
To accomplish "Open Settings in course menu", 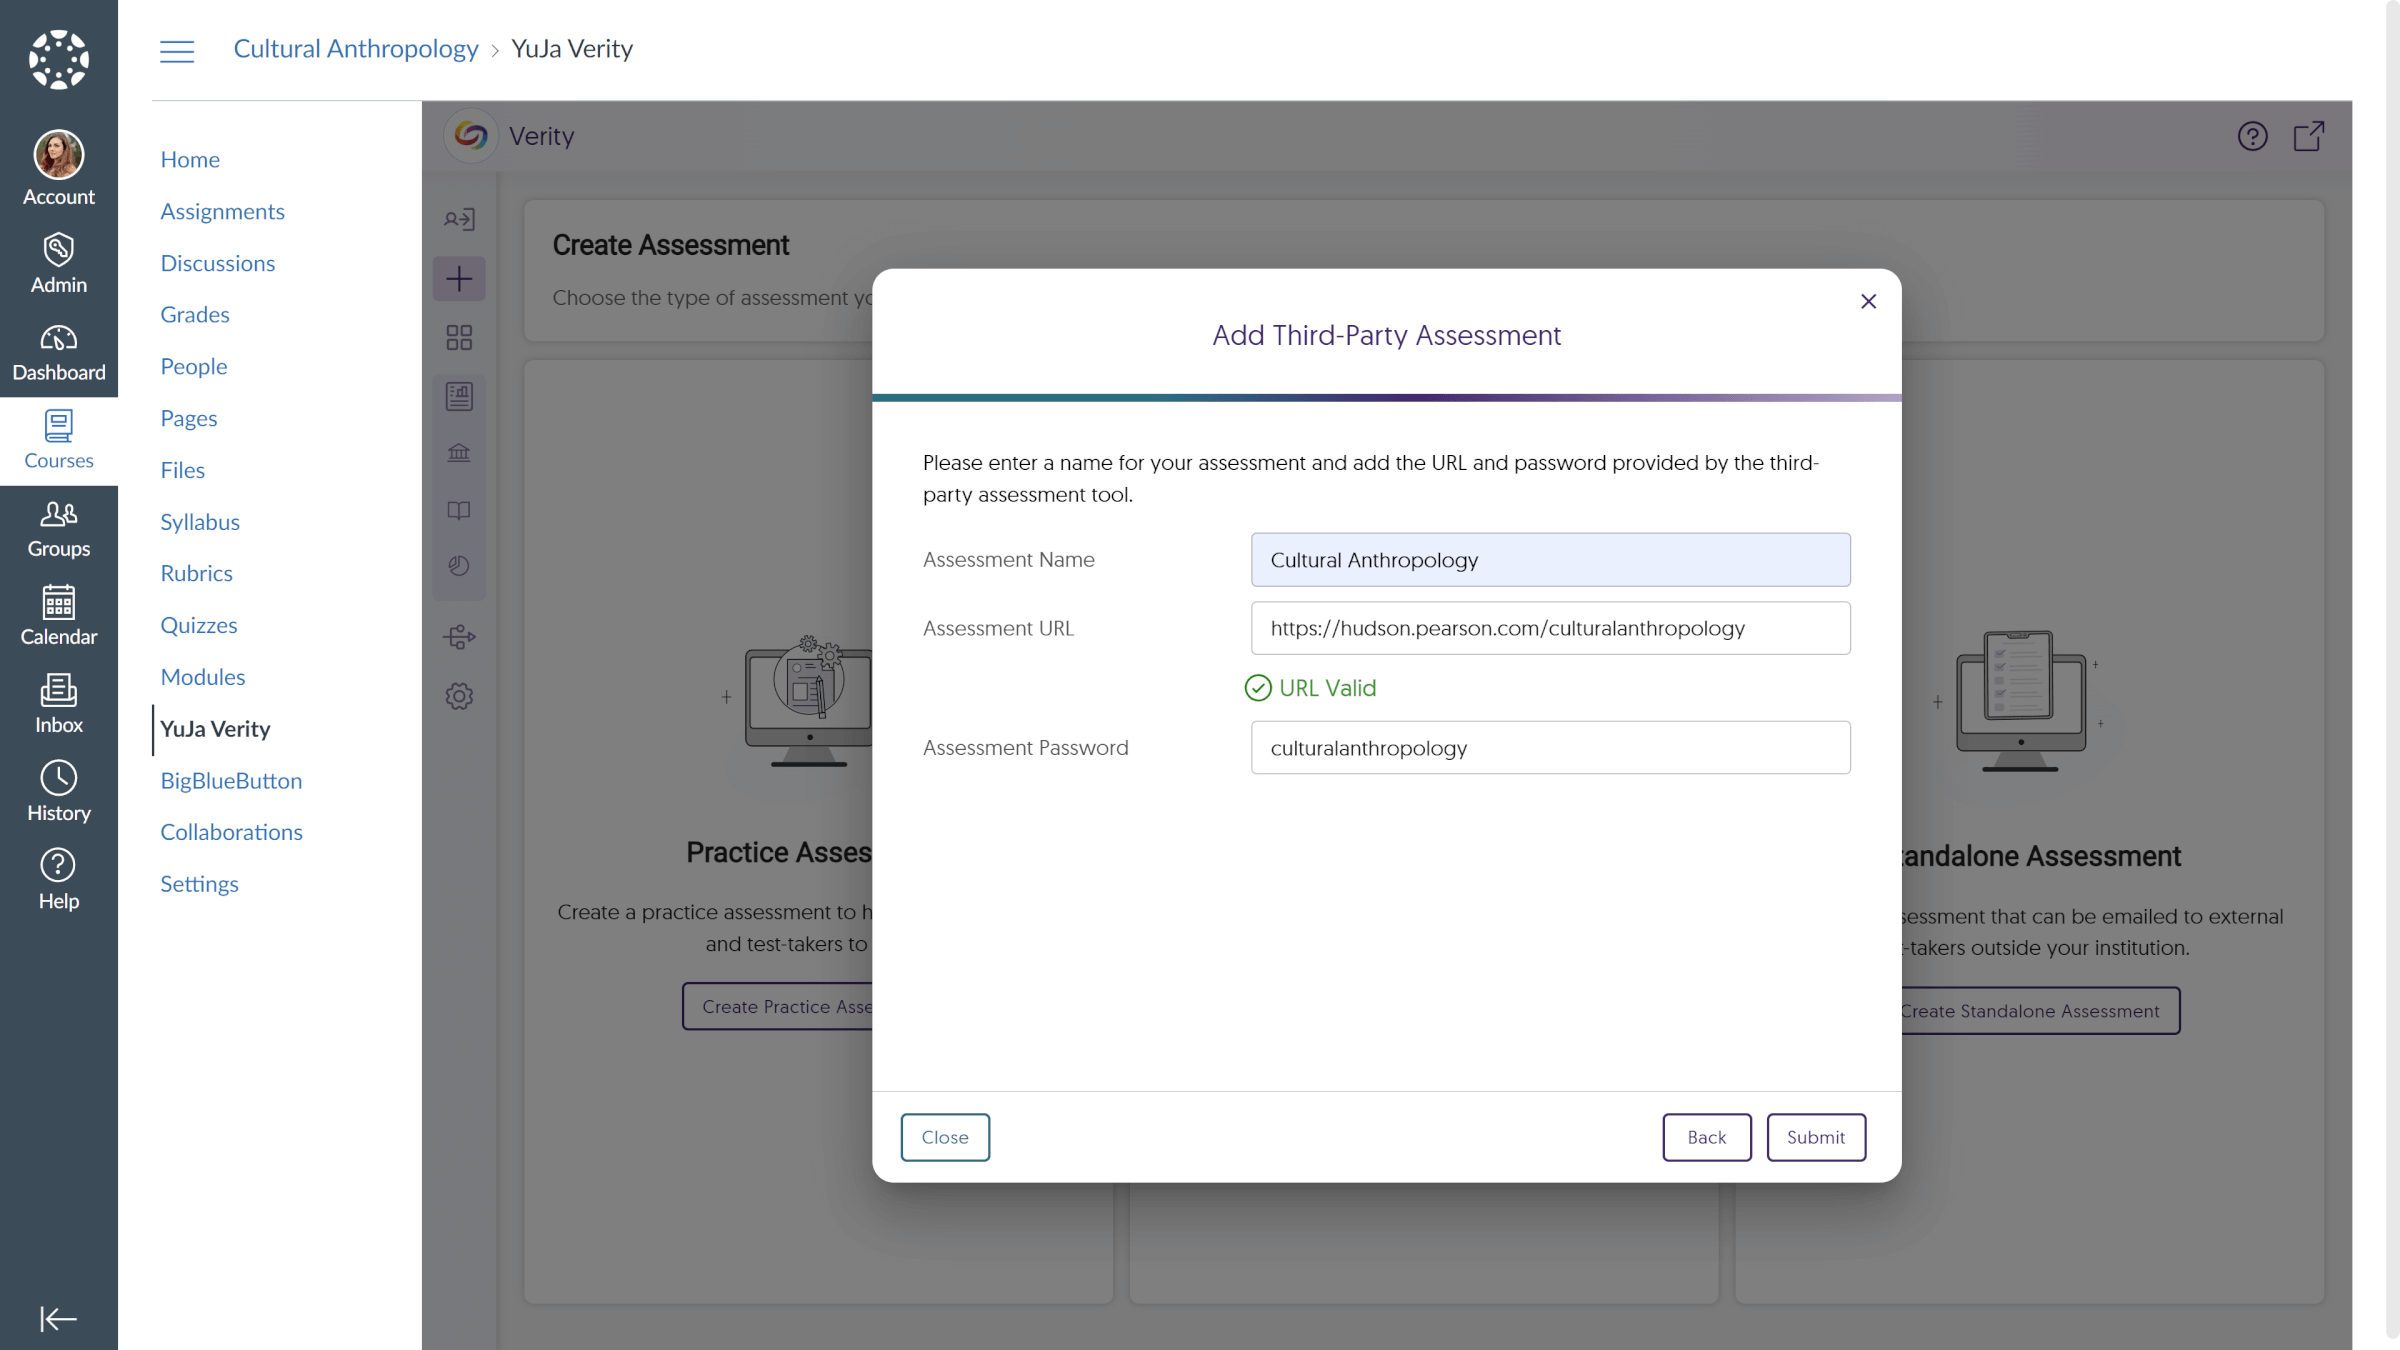I will click(x=199, y=884).
